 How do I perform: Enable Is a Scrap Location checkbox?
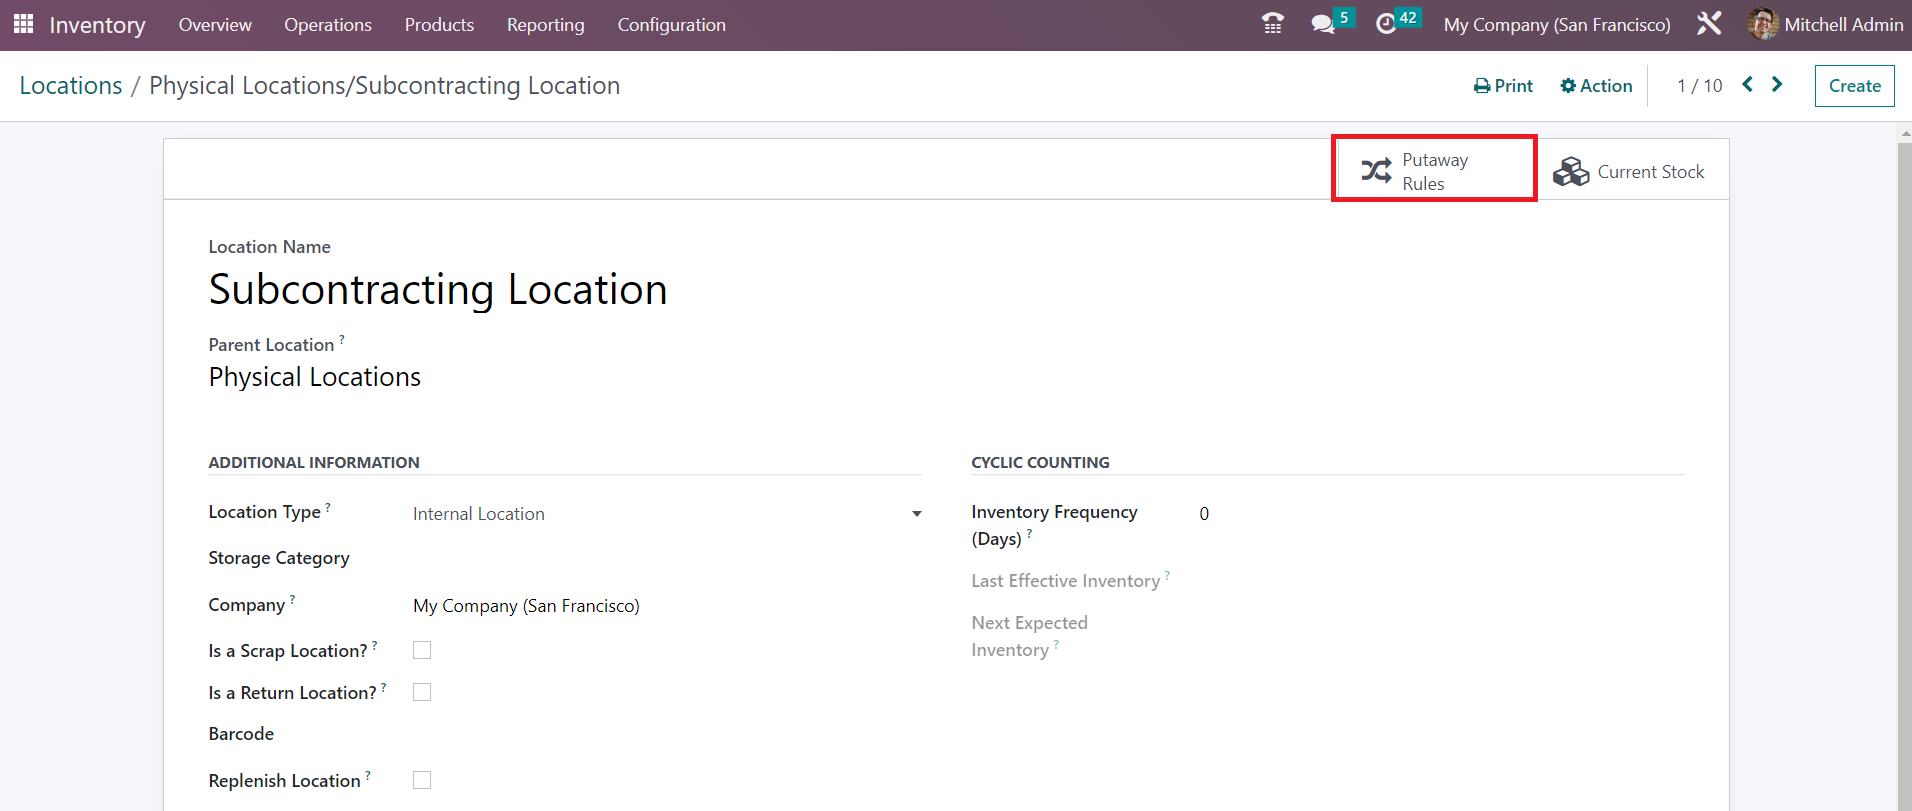[422, 650]
